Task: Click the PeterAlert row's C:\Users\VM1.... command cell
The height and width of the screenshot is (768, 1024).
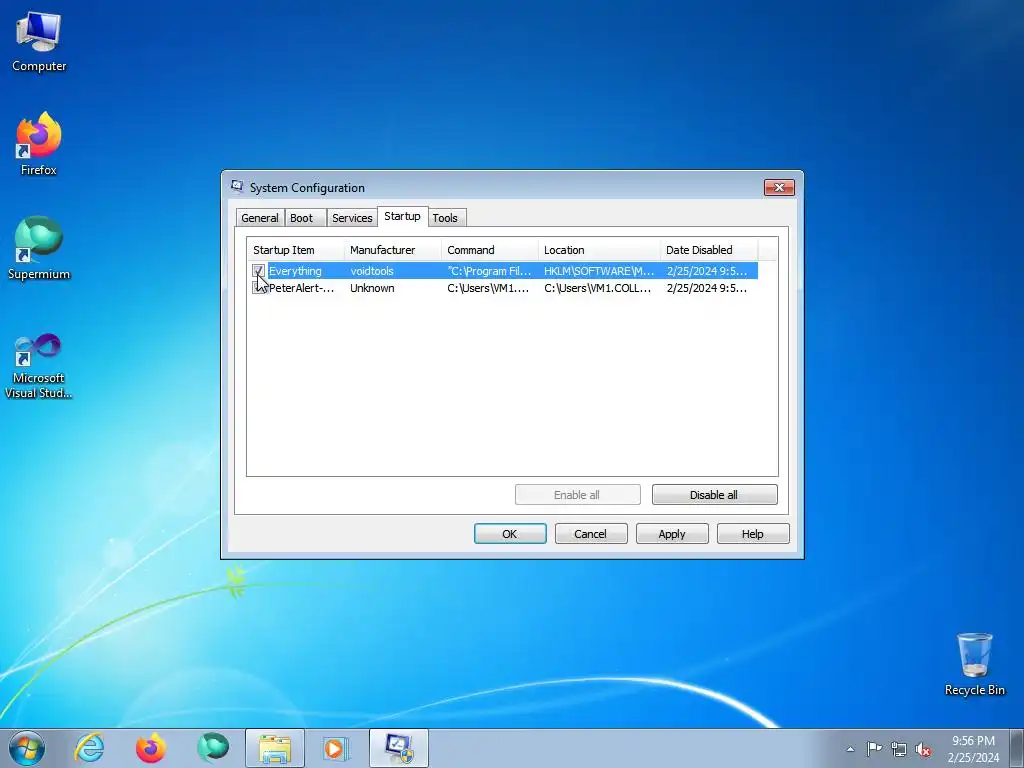Action: point(488,288)
